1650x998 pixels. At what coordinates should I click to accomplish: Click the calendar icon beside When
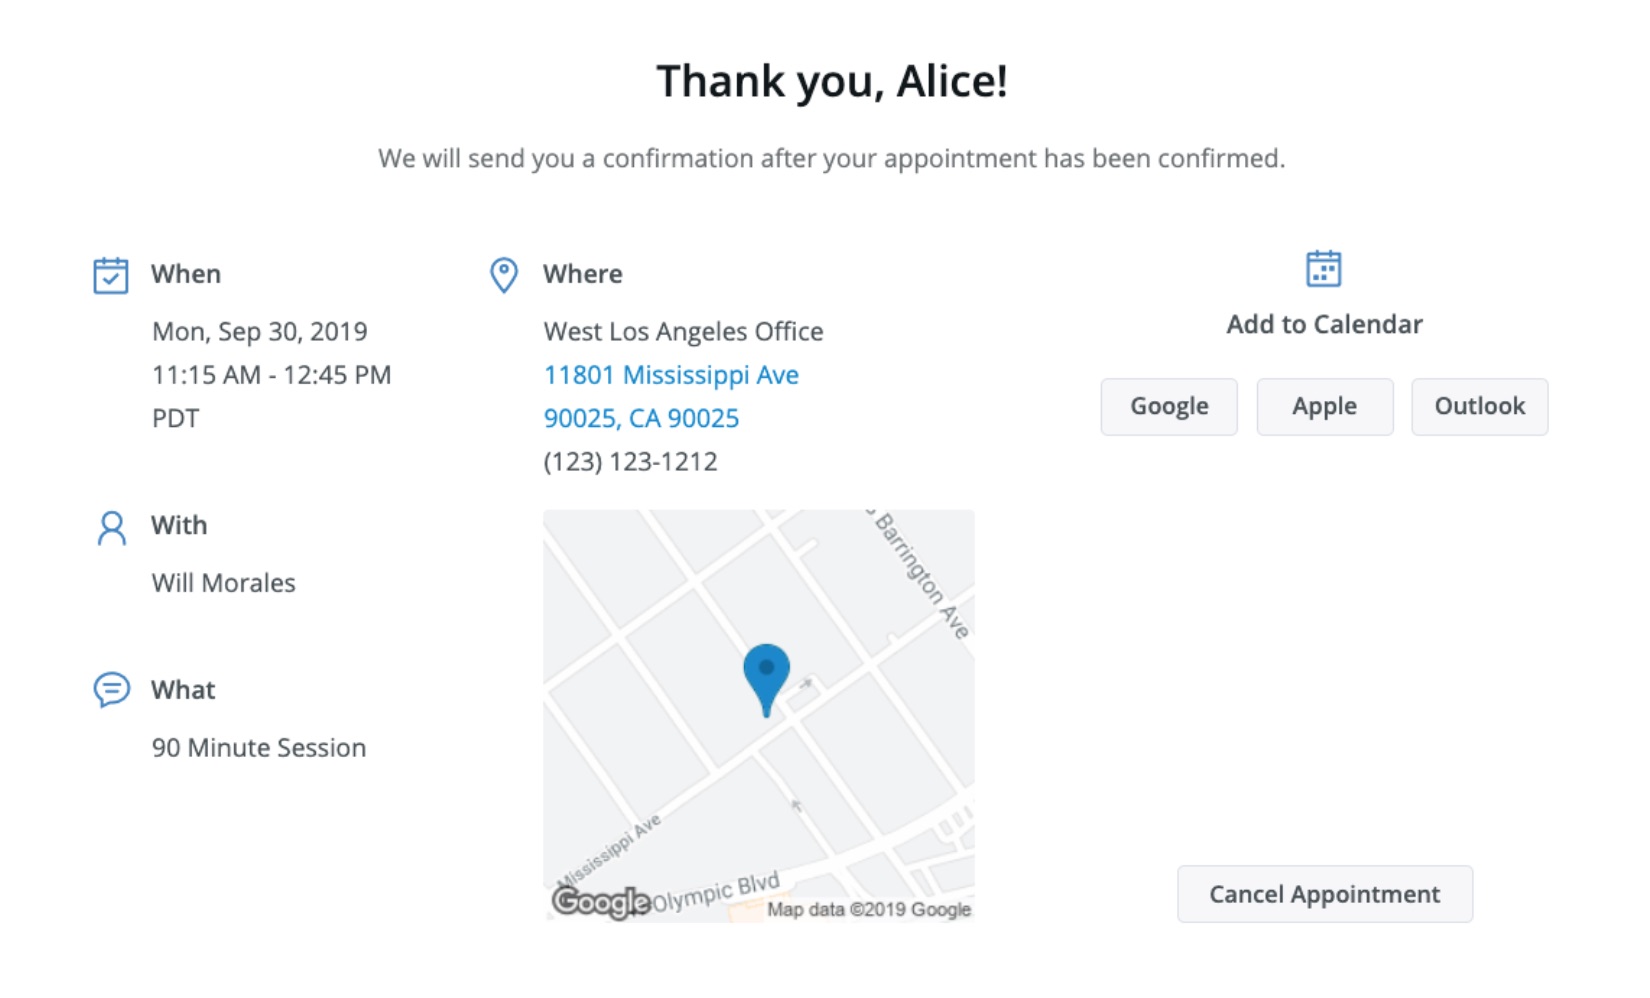click(111, 273)
